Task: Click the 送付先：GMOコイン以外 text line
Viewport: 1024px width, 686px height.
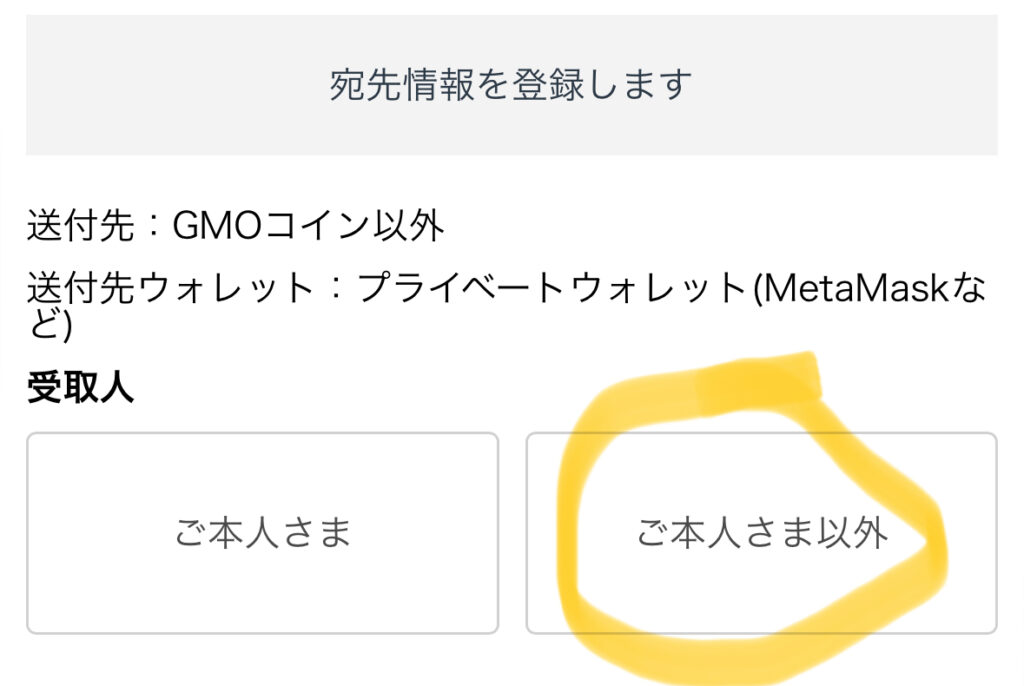Action: coord(235,227)
